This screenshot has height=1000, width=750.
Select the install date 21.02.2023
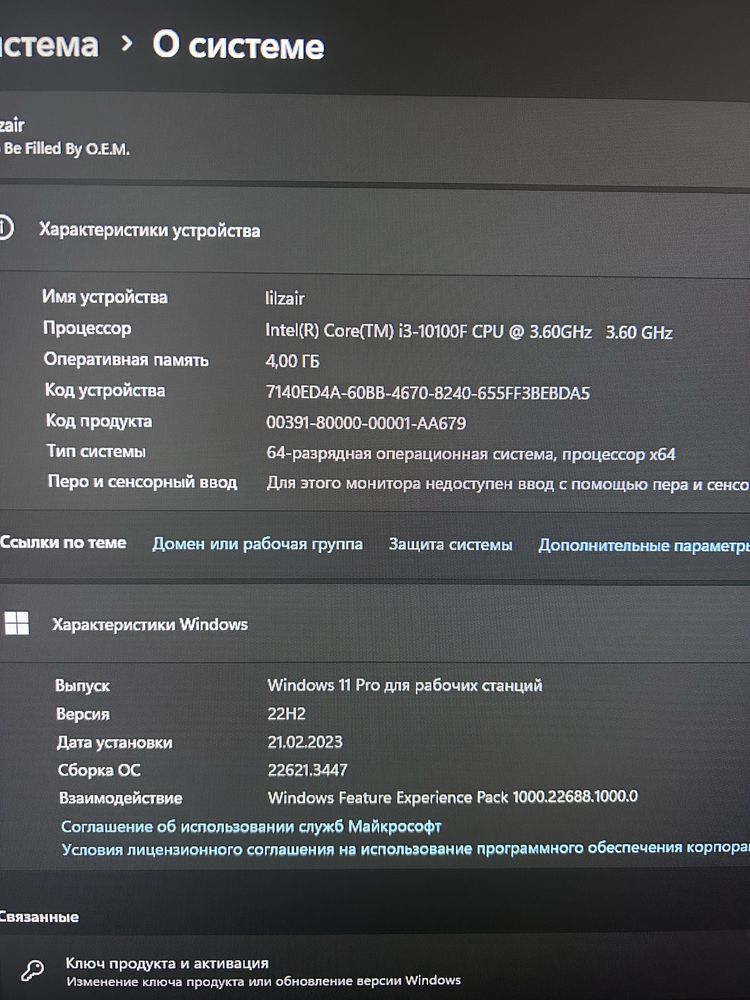[x=305, y=742]
